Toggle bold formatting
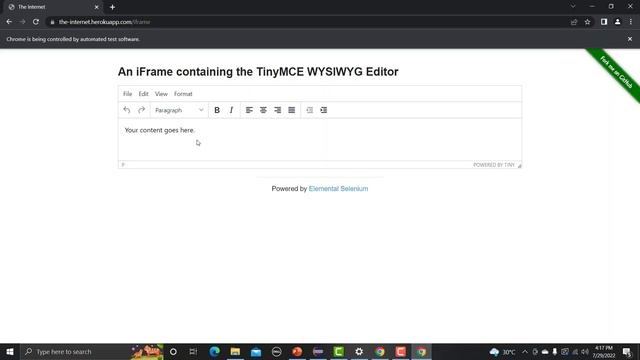This screenshot has width=640, height=360. (217, 110)
